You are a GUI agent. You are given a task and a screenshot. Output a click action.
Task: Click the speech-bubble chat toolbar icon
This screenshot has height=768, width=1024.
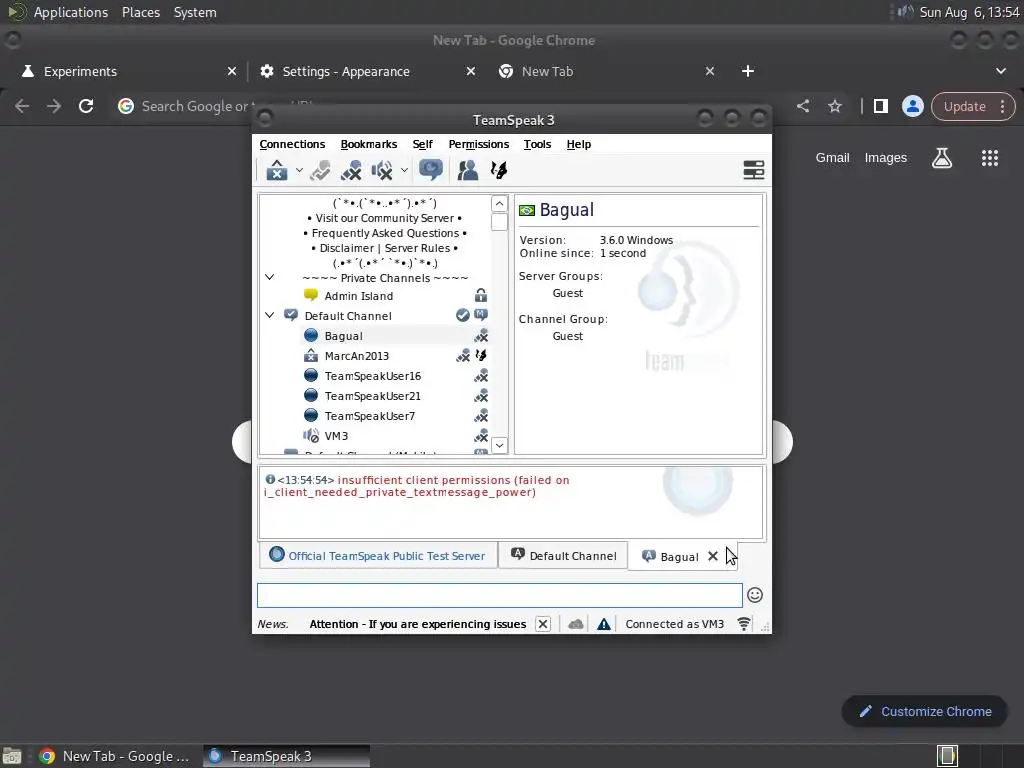(431, 170)
